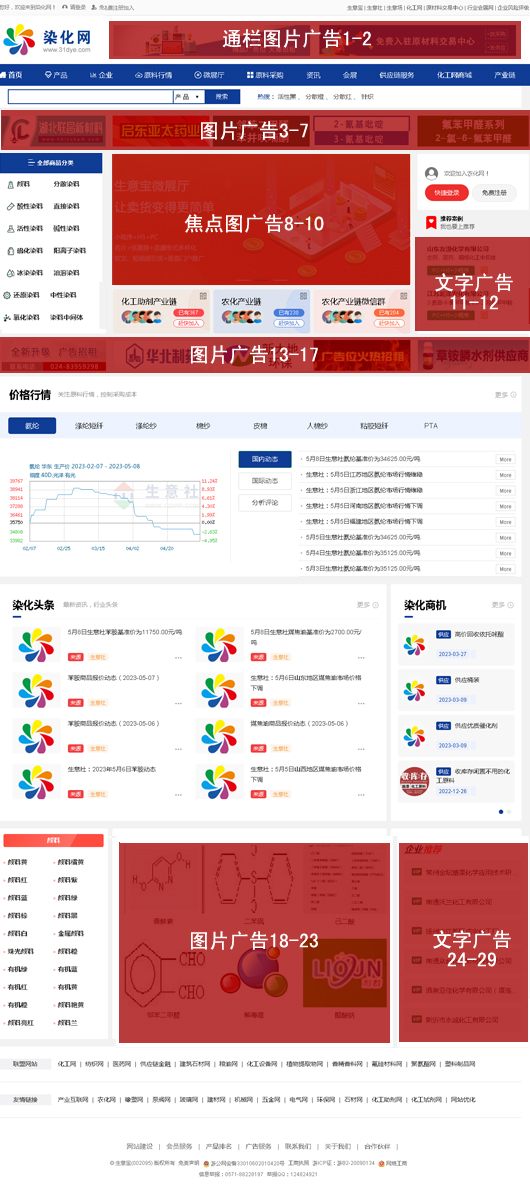Click the icon next to 硫化染料 category
The width and height of the screenshot is (530, 1197).
click(x=9, y=250)
